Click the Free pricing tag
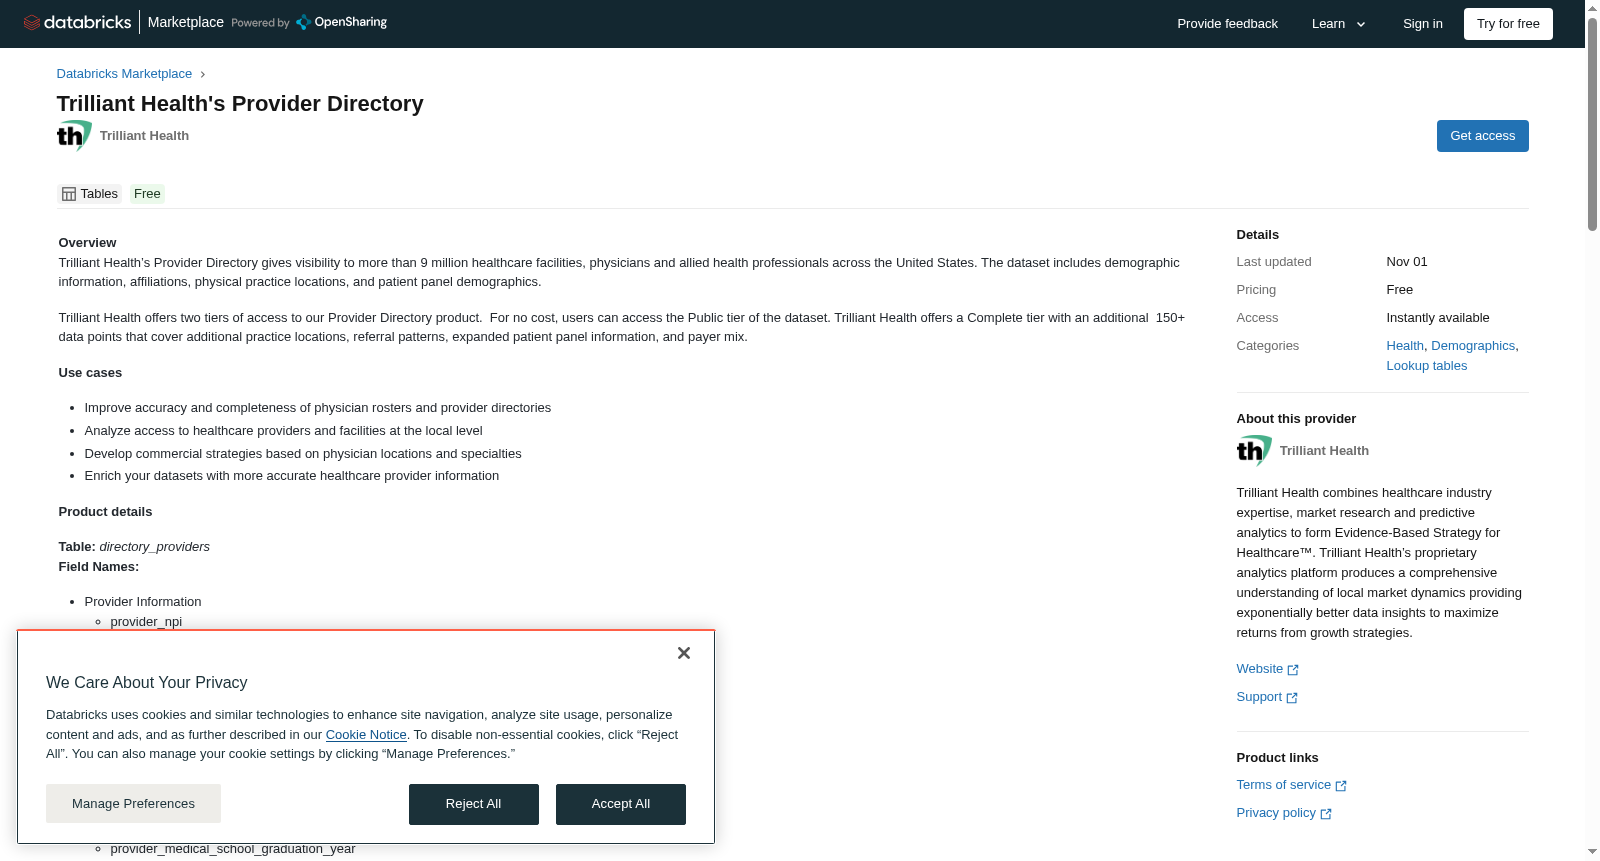 147,194
